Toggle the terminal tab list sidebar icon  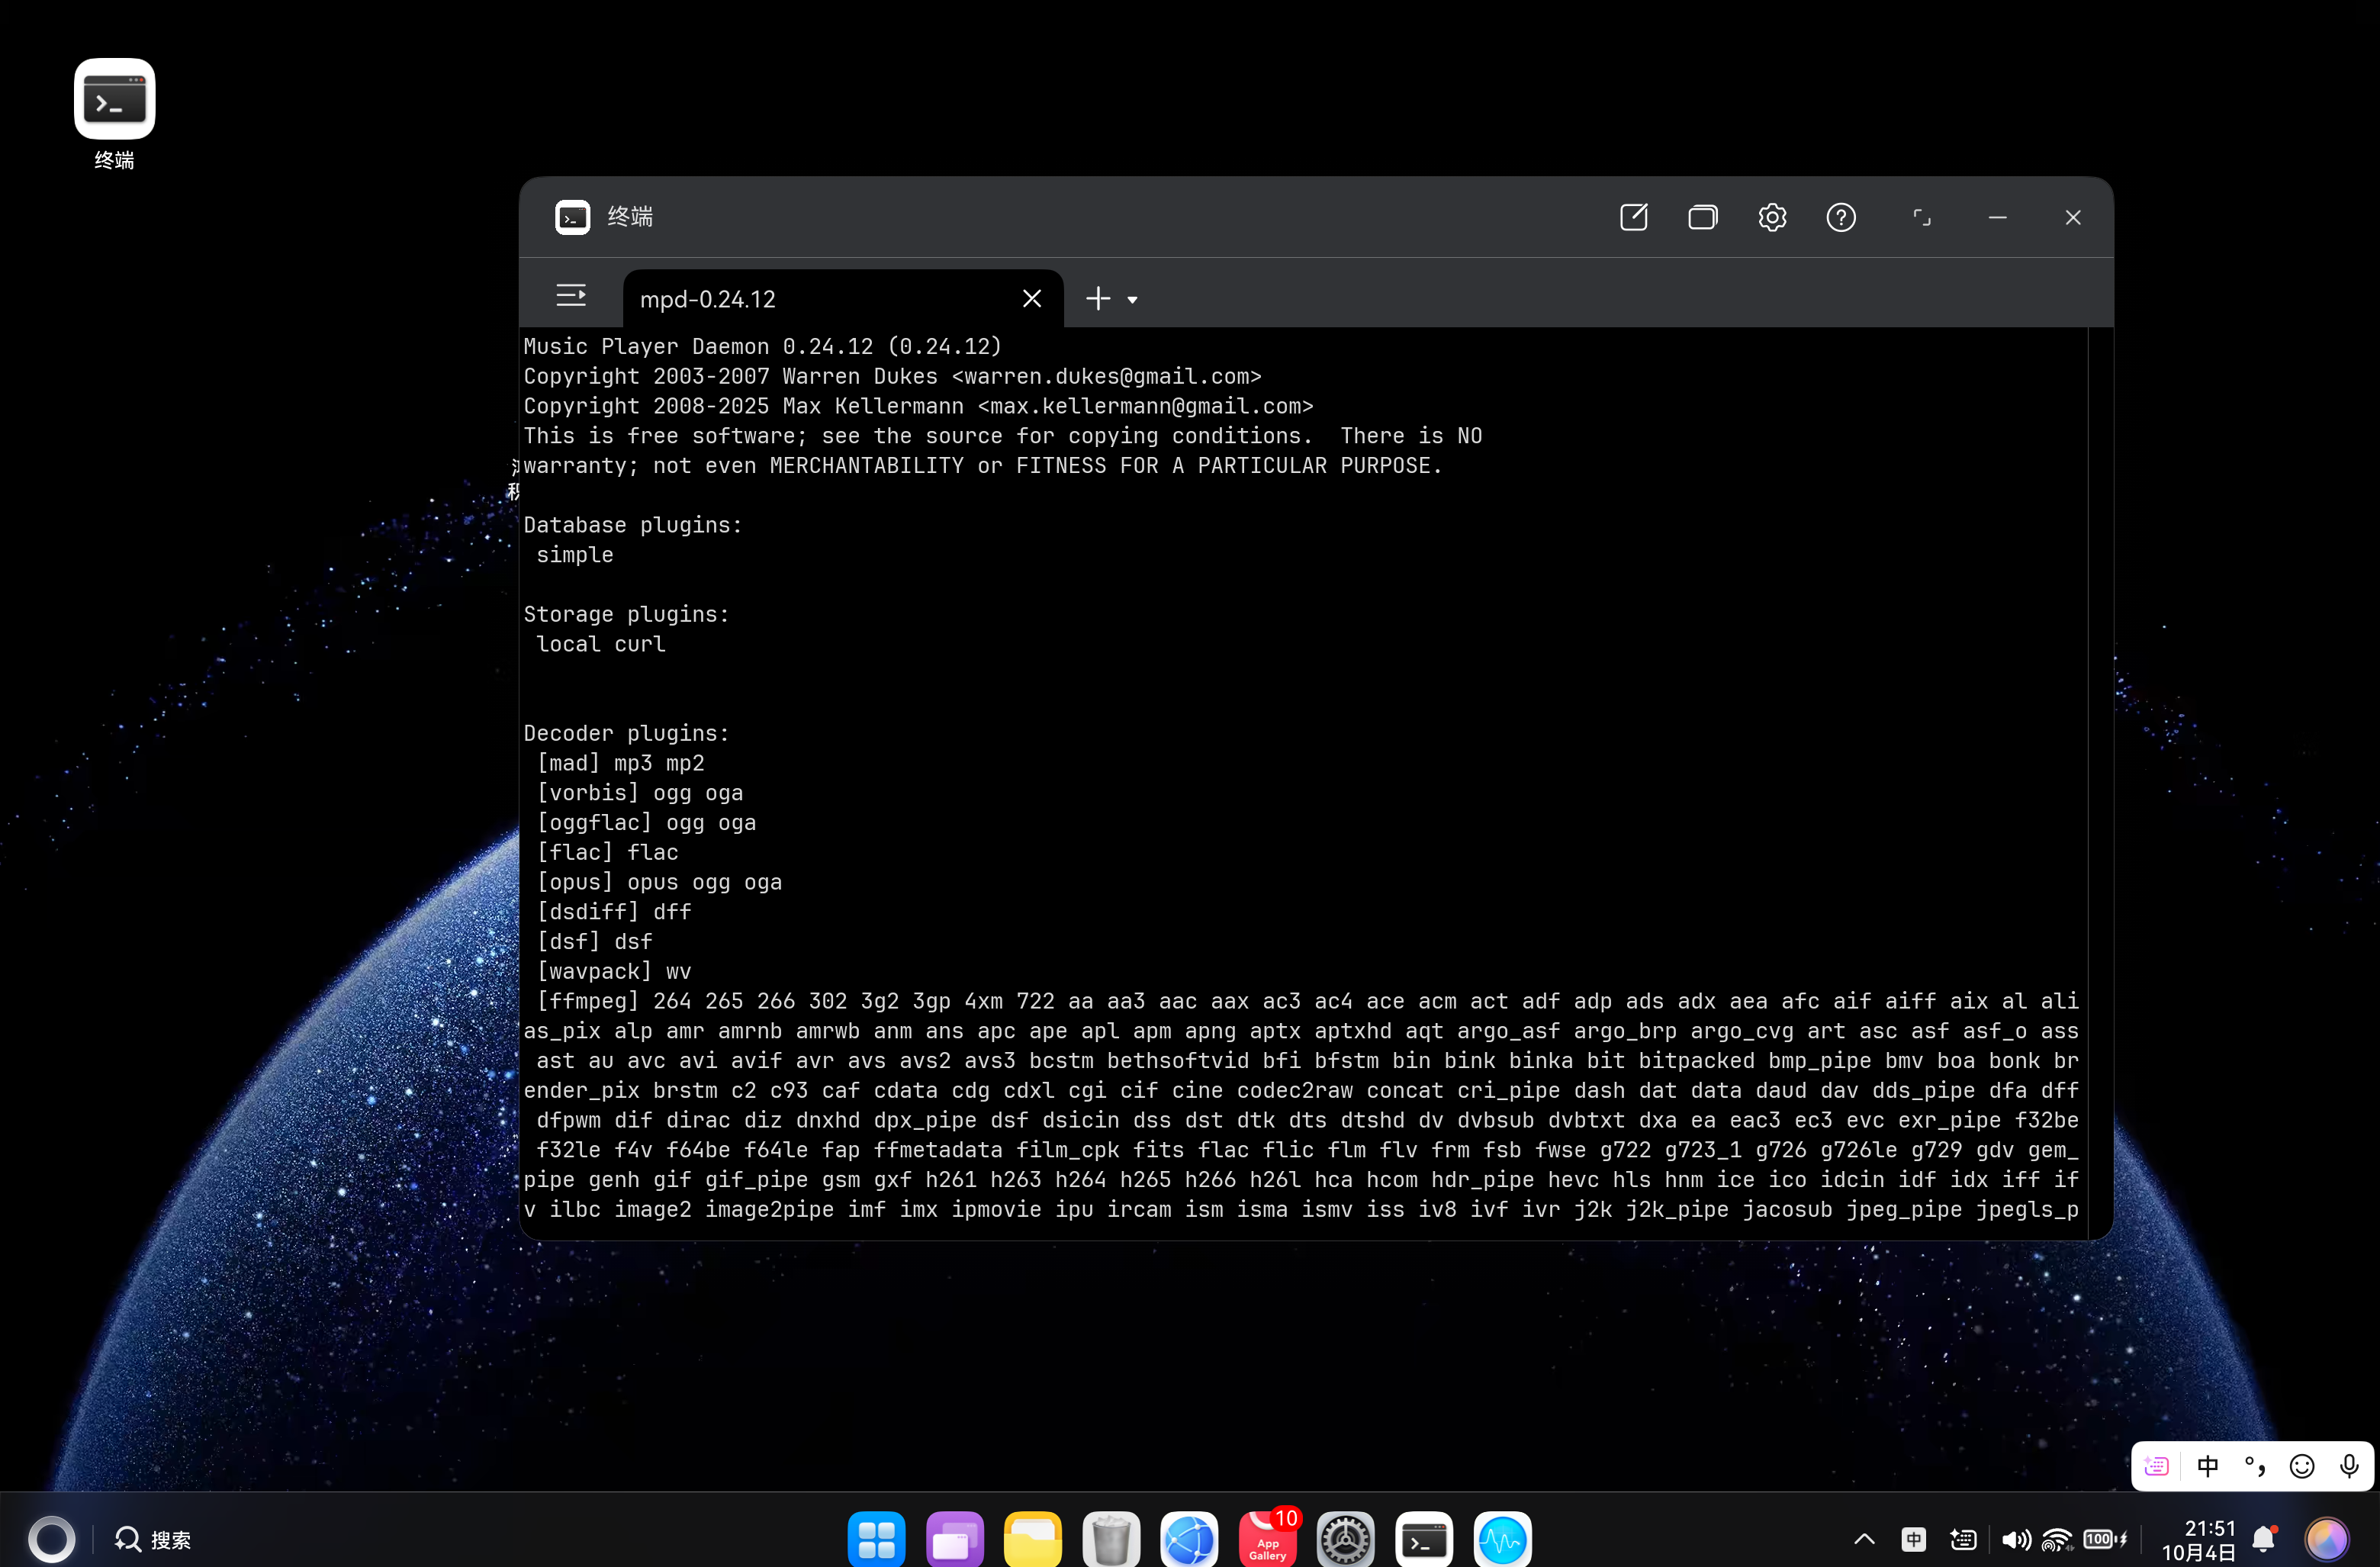571,295
